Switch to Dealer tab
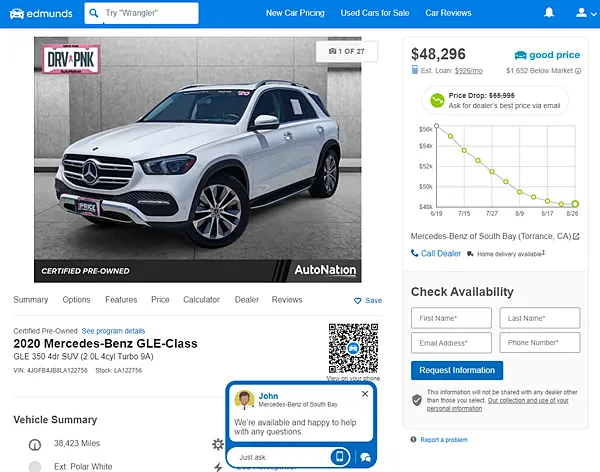Screen dimensions: 600x472 pos(247,300)
